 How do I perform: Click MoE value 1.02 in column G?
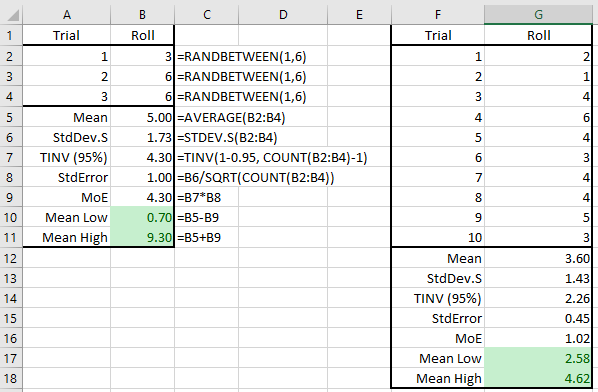(x=538, y=338)
